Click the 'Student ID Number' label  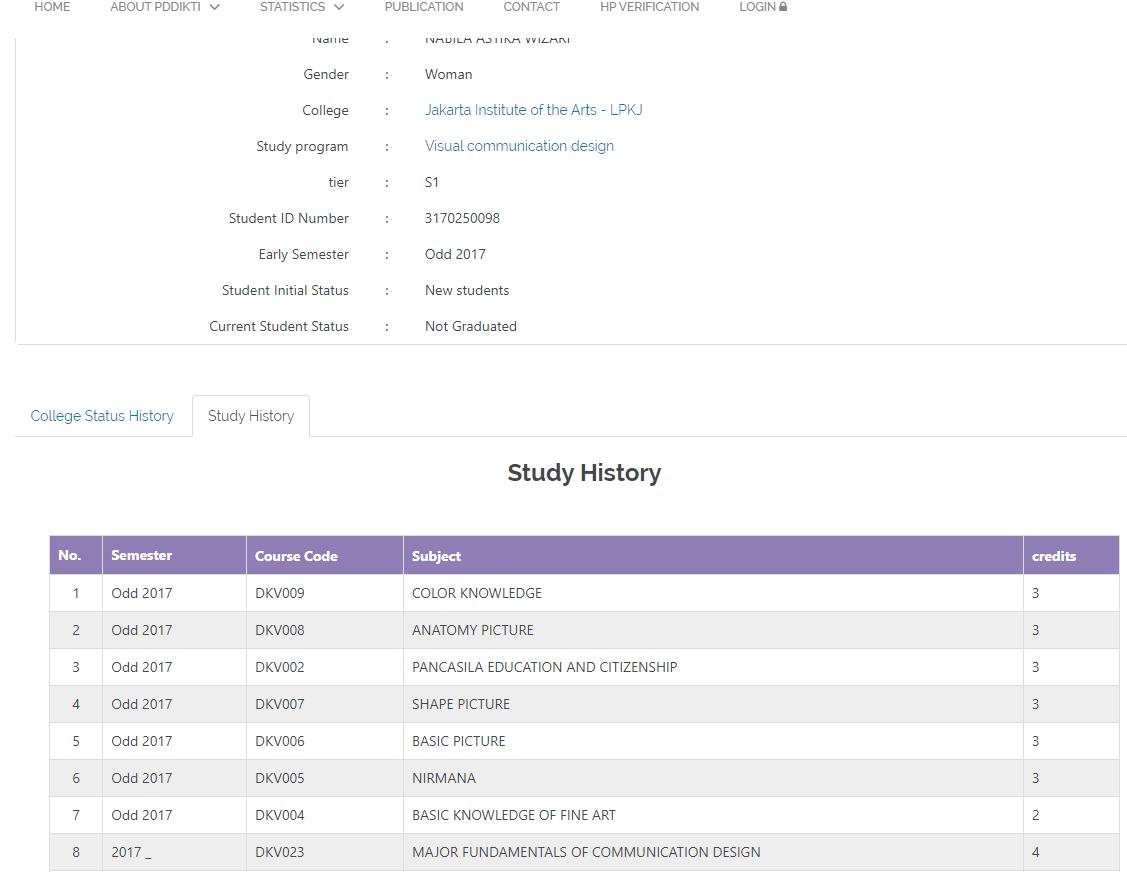(x=288, y=219)
